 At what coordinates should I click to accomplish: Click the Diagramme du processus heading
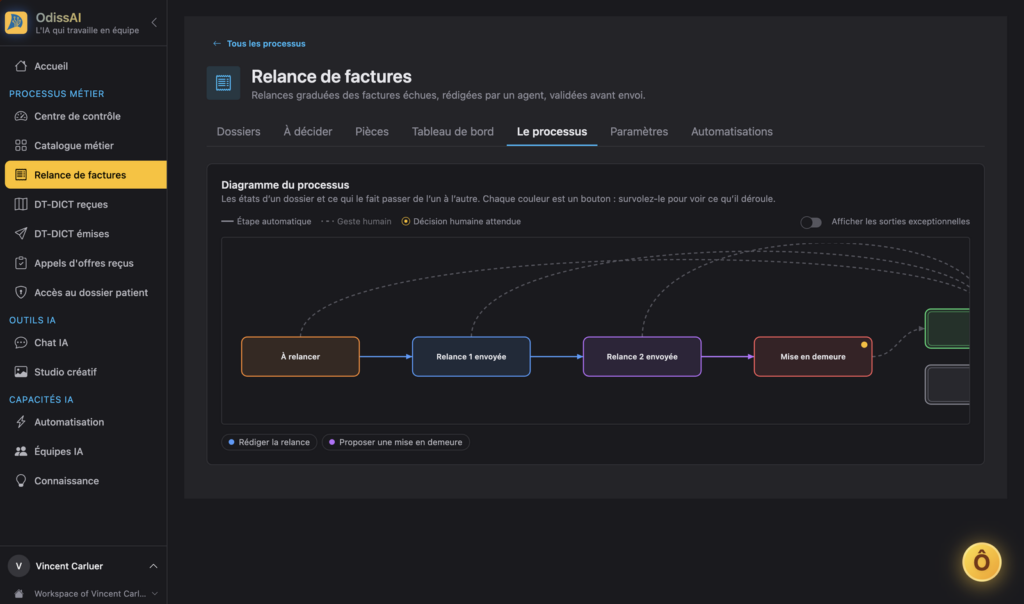click(x=285, y=185)
